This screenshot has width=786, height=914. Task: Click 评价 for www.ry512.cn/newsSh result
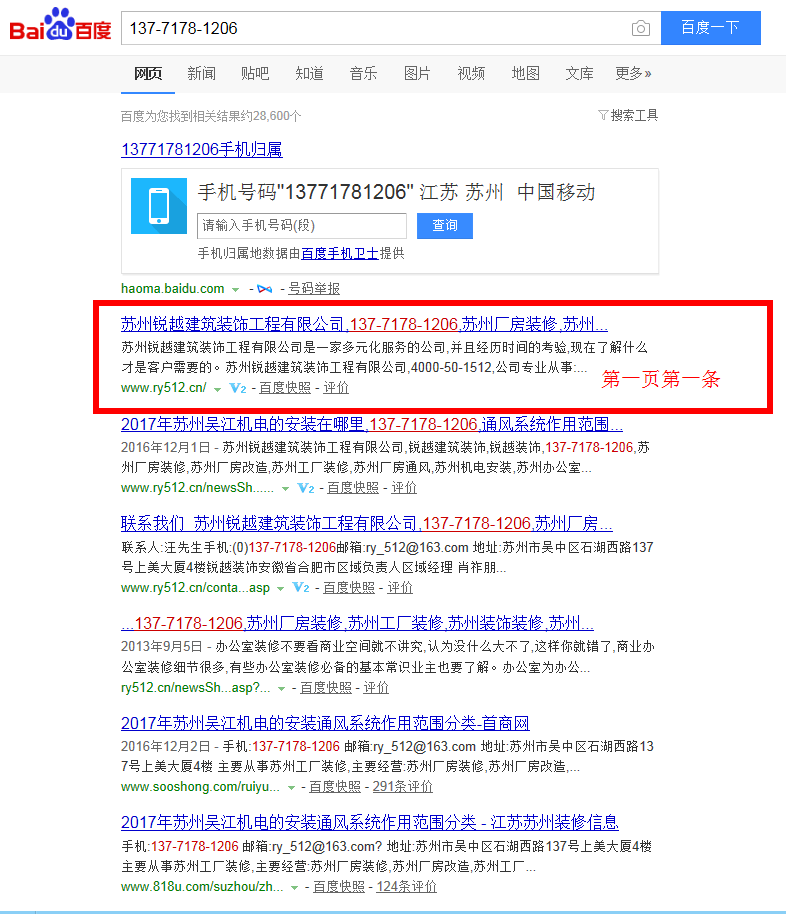tap(404, 487)
